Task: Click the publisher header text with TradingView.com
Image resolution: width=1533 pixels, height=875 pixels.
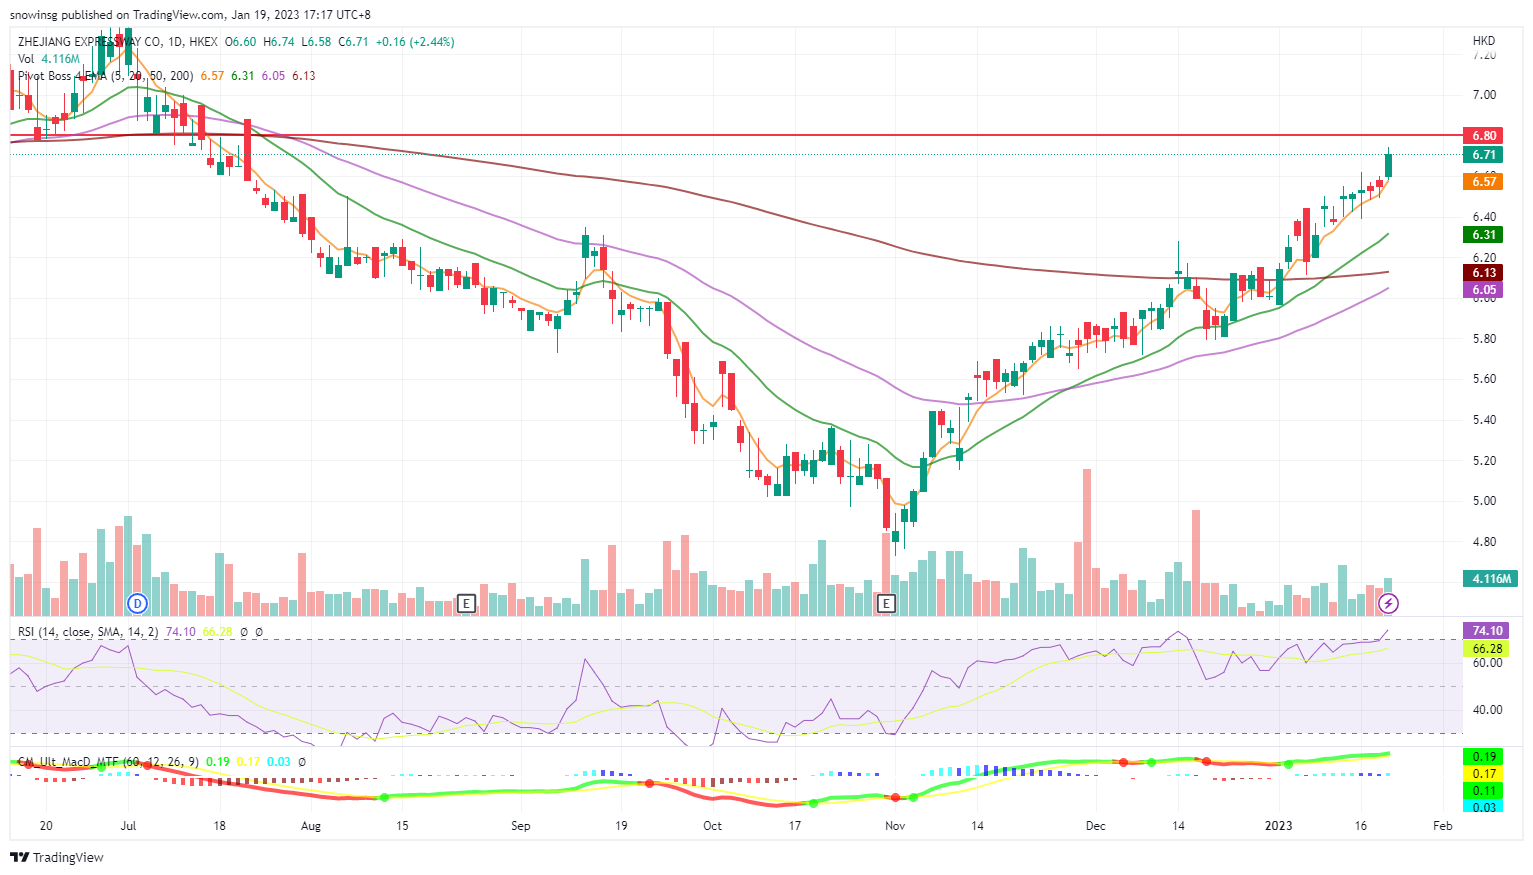Action: (190, 15)
